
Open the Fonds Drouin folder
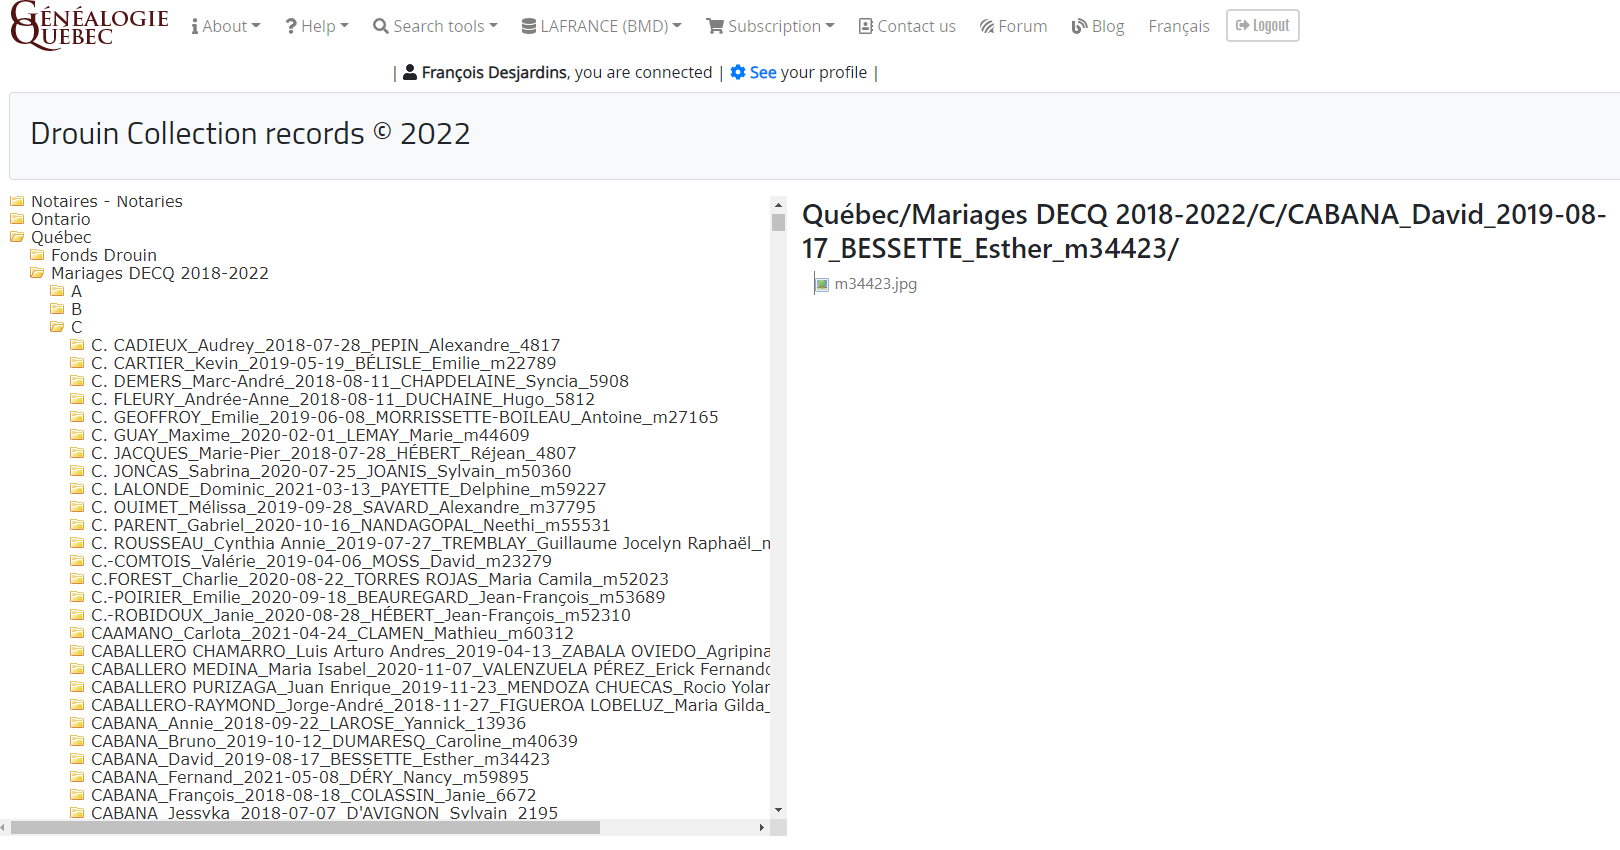coord(104,255)
